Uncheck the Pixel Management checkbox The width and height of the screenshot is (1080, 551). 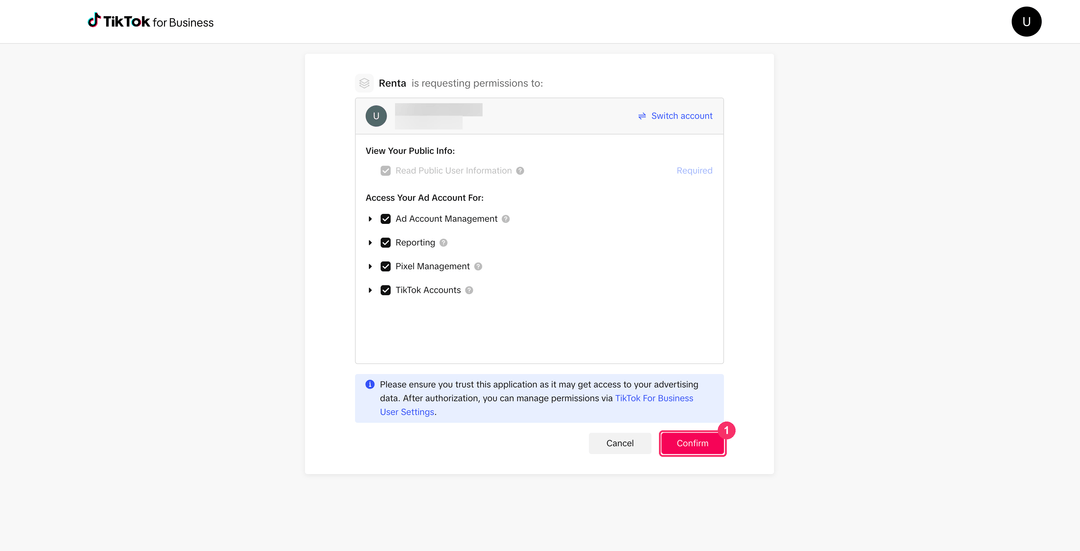click(386, 267)
